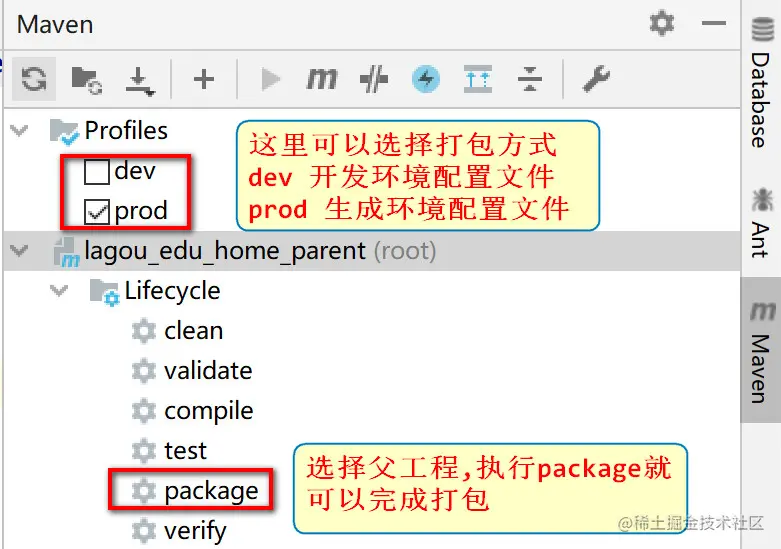Open the Ant side tab
This screenshot has width=781, height=549.
pyautogui.click(x=762, y=223)
